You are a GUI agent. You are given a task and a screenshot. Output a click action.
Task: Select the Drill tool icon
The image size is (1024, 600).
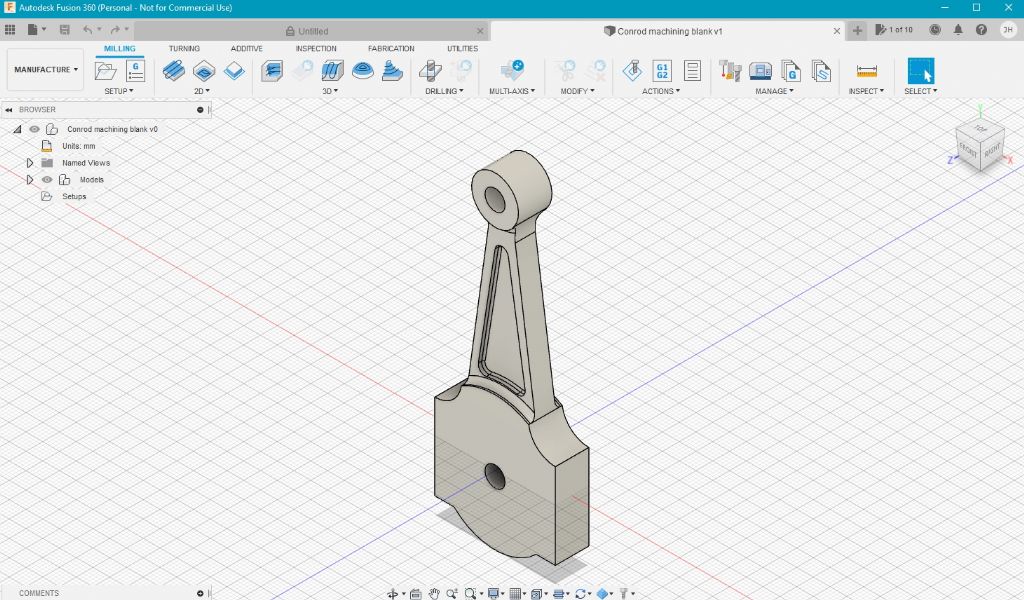pyautogui.click(x=430, y=71)
